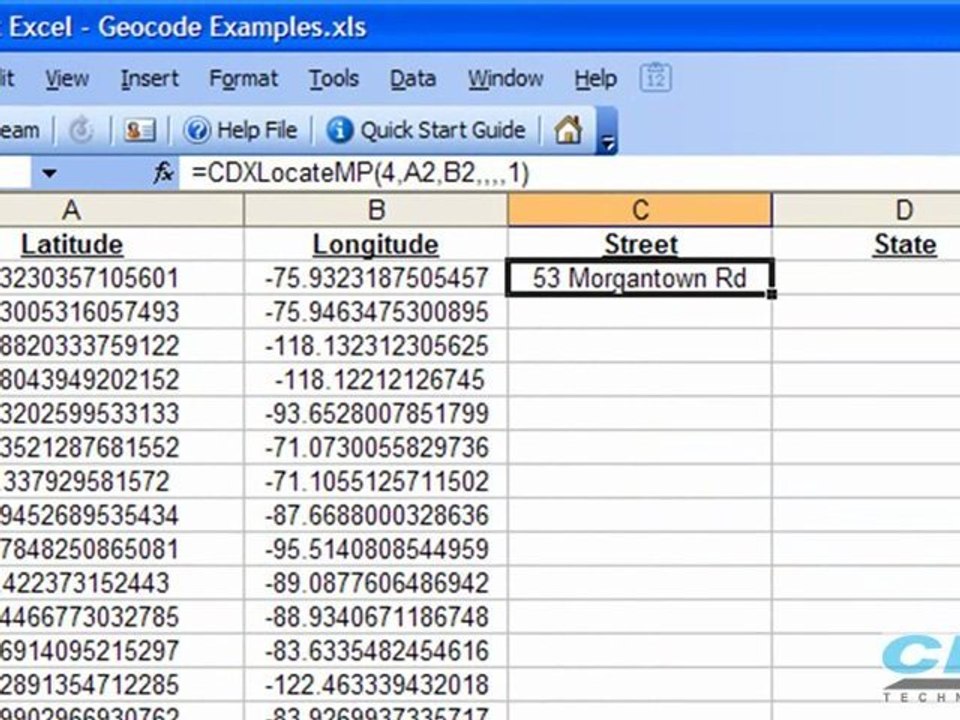The height and width of the screenshot is (720, 960).
Task: Click the State header cell
Action: (x=866, y=244)
